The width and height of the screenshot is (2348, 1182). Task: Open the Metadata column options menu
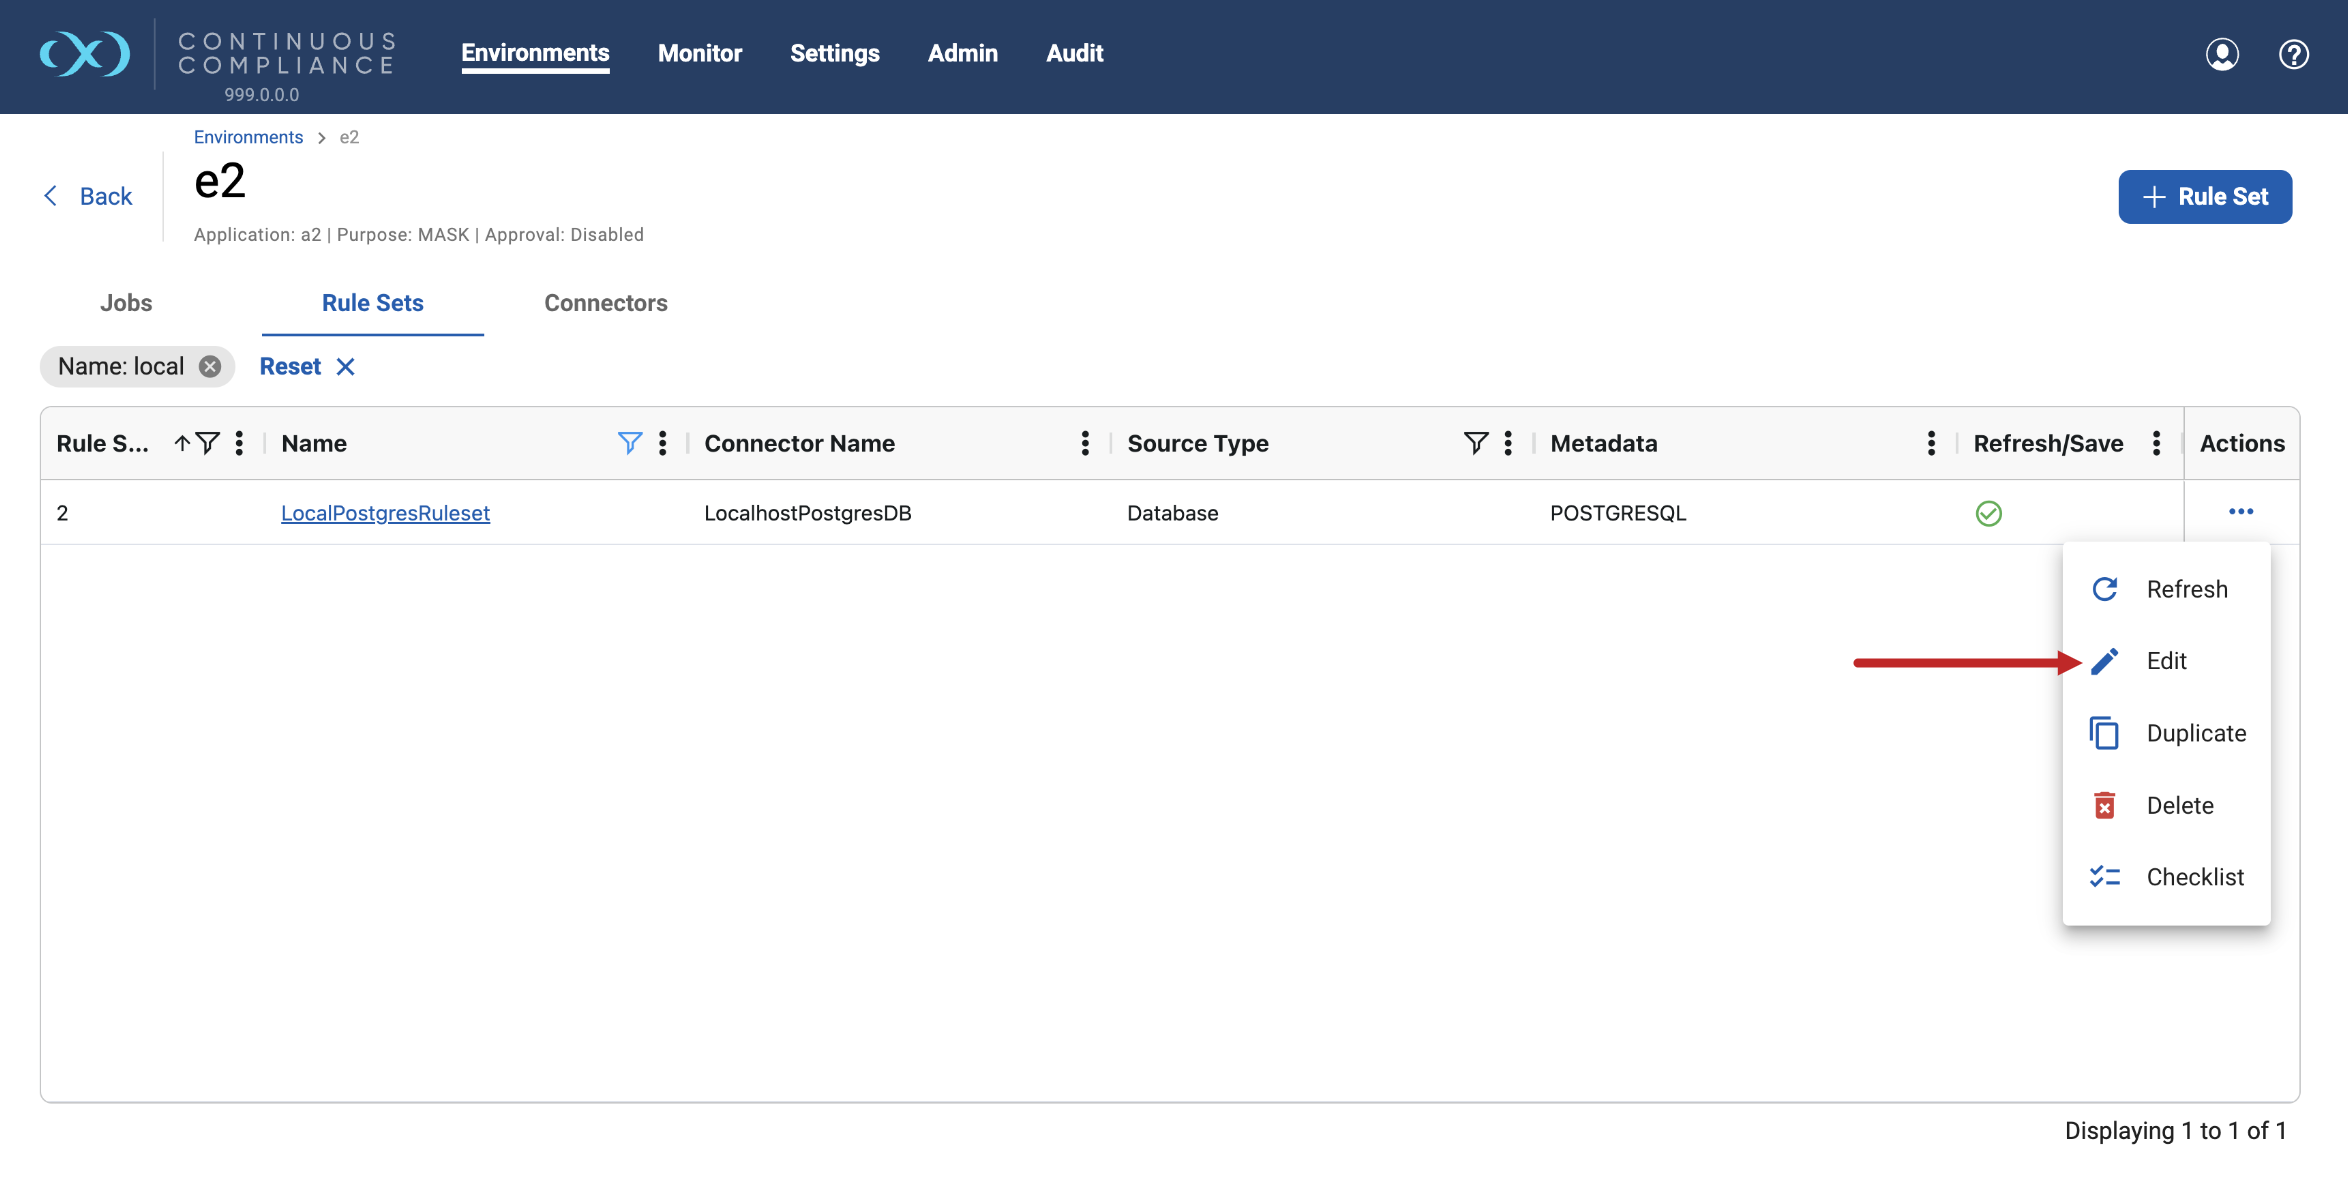(1929, 443)
